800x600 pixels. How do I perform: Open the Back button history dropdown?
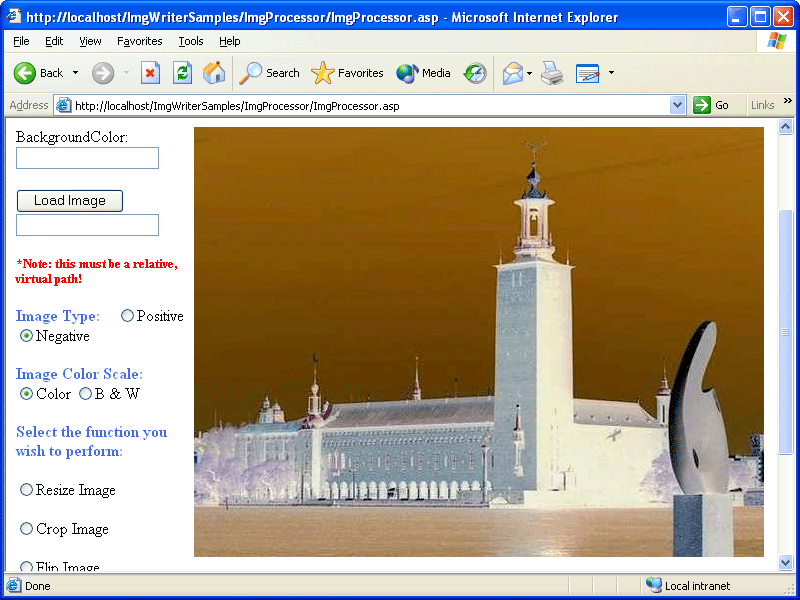tap(76, 73)
